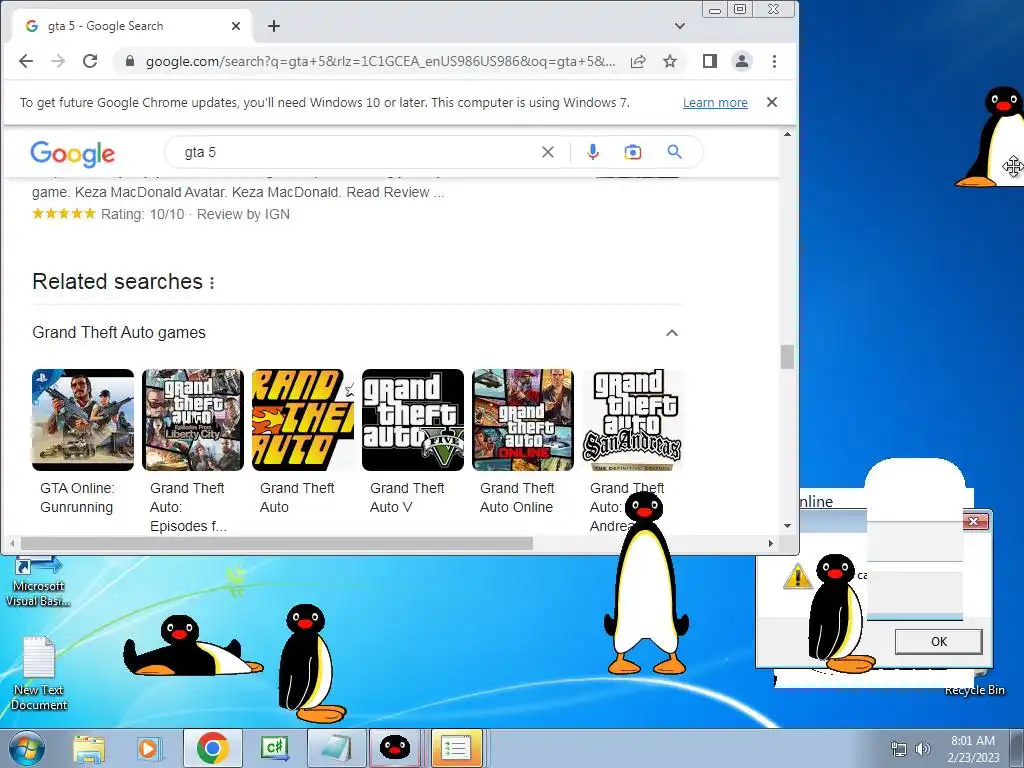Open the network icon in system tray
The height and width of the screenshot is (768, 1024).
click(x=899, y=749)
